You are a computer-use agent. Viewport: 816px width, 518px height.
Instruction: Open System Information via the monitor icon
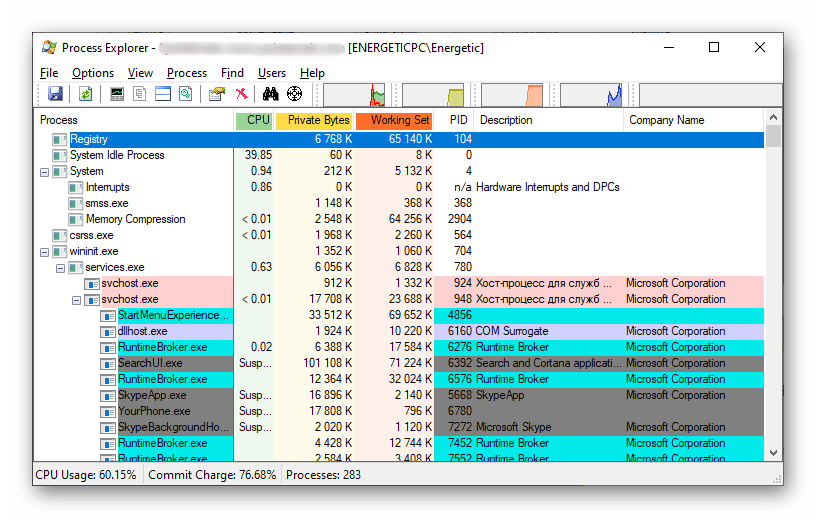click(x=117, y=94)
